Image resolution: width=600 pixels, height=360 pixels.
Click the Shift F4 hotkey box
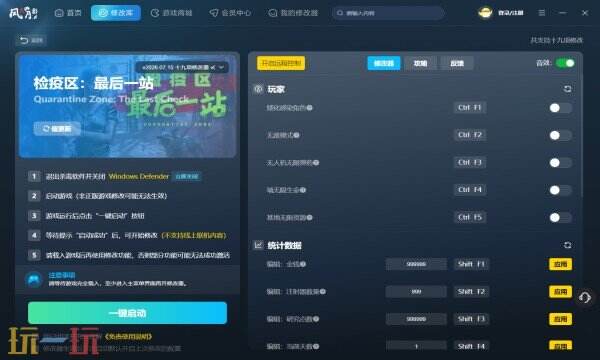(471, 346)
